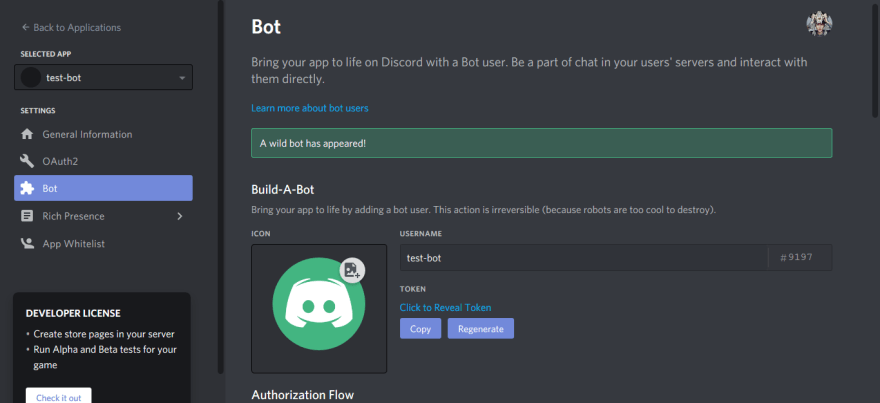Screen dimensions: 880x403
Task: Click the #9197 discriminator tag
Action: click(x=796, y=258)
